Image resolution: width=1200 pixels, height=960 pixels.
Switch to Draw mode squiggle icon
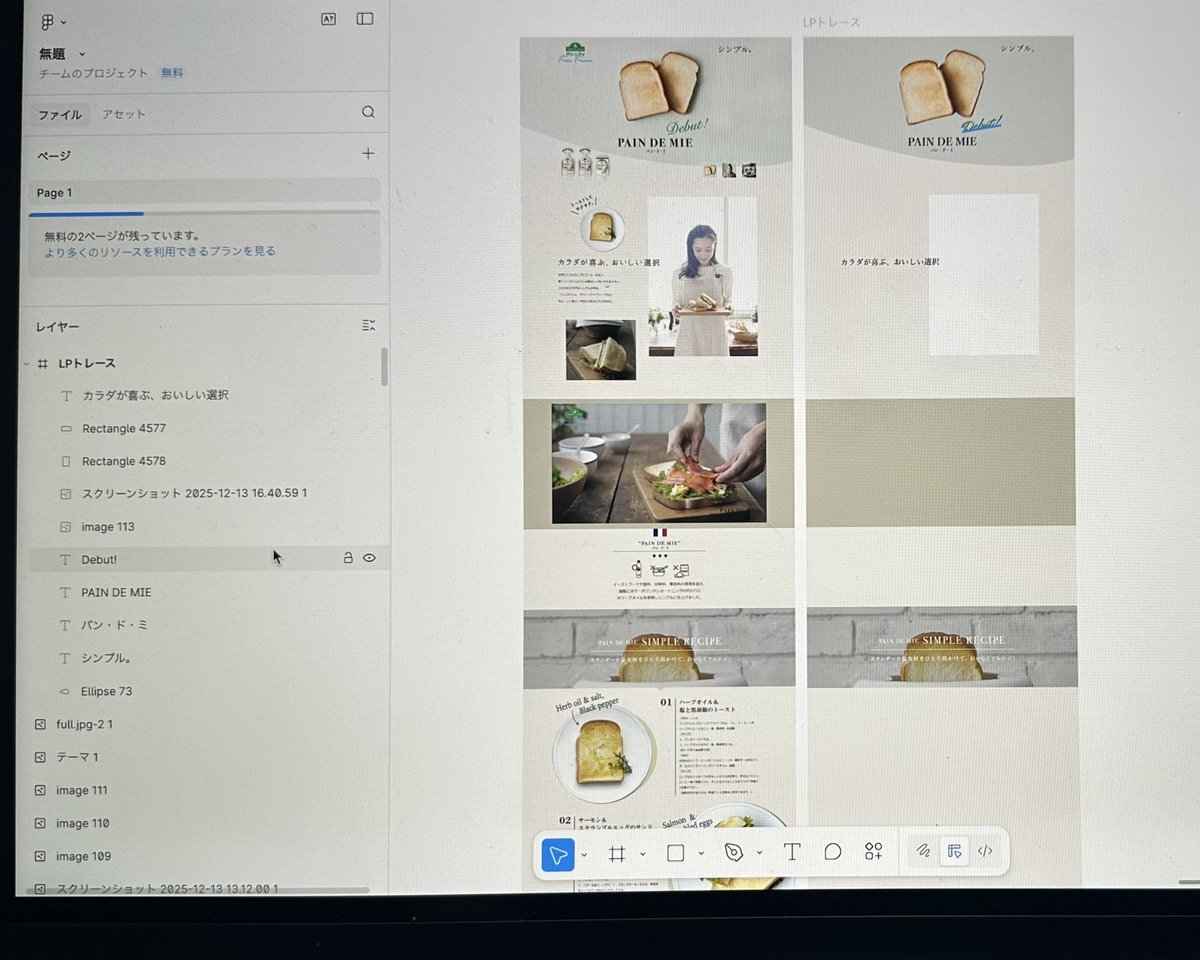923,852
